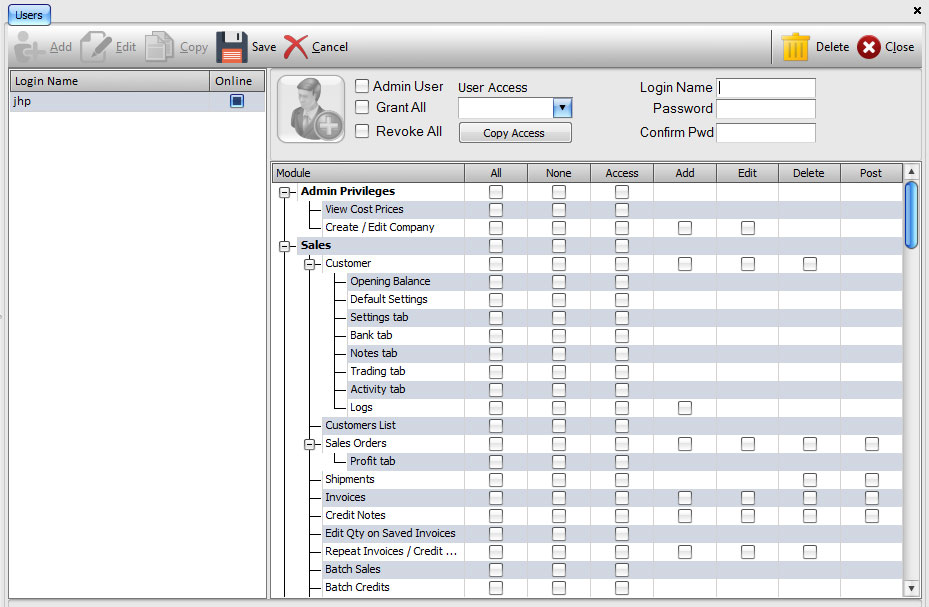Check Access for Batch Sales row

click(622, 570)
